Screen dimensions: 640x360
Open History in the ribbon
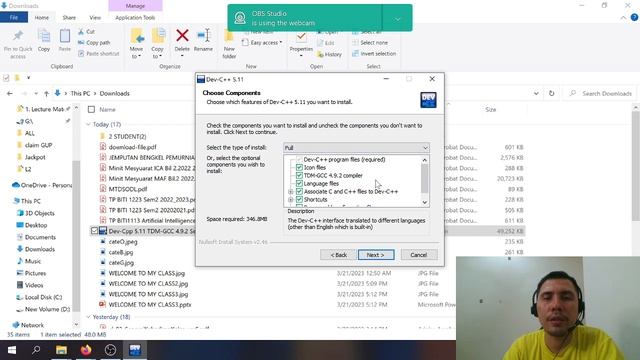329,54
